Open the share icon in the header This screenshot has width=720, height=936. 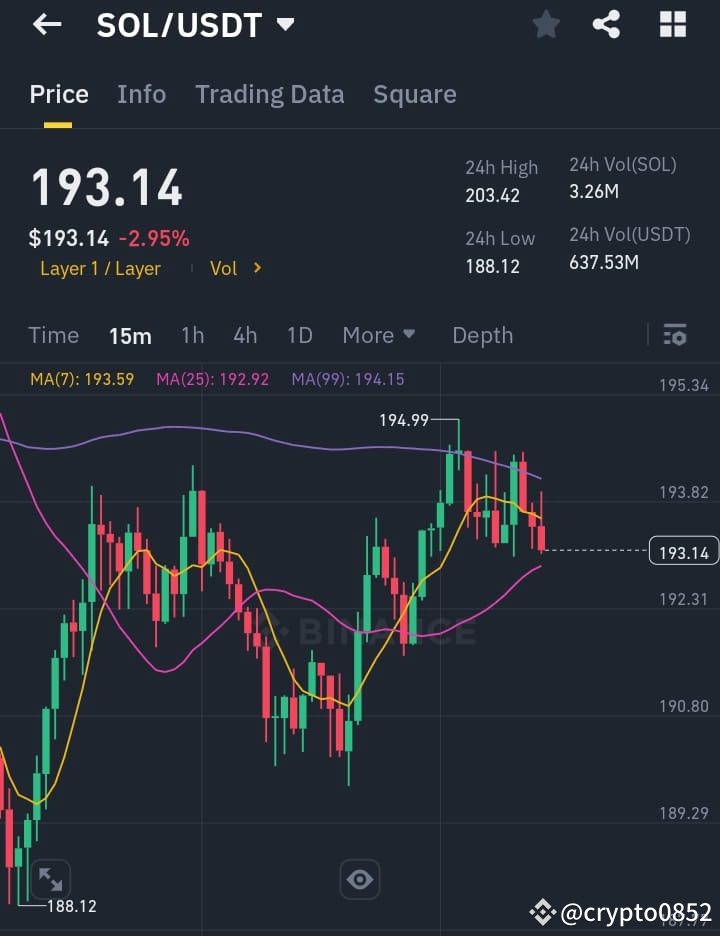point(606,25)
